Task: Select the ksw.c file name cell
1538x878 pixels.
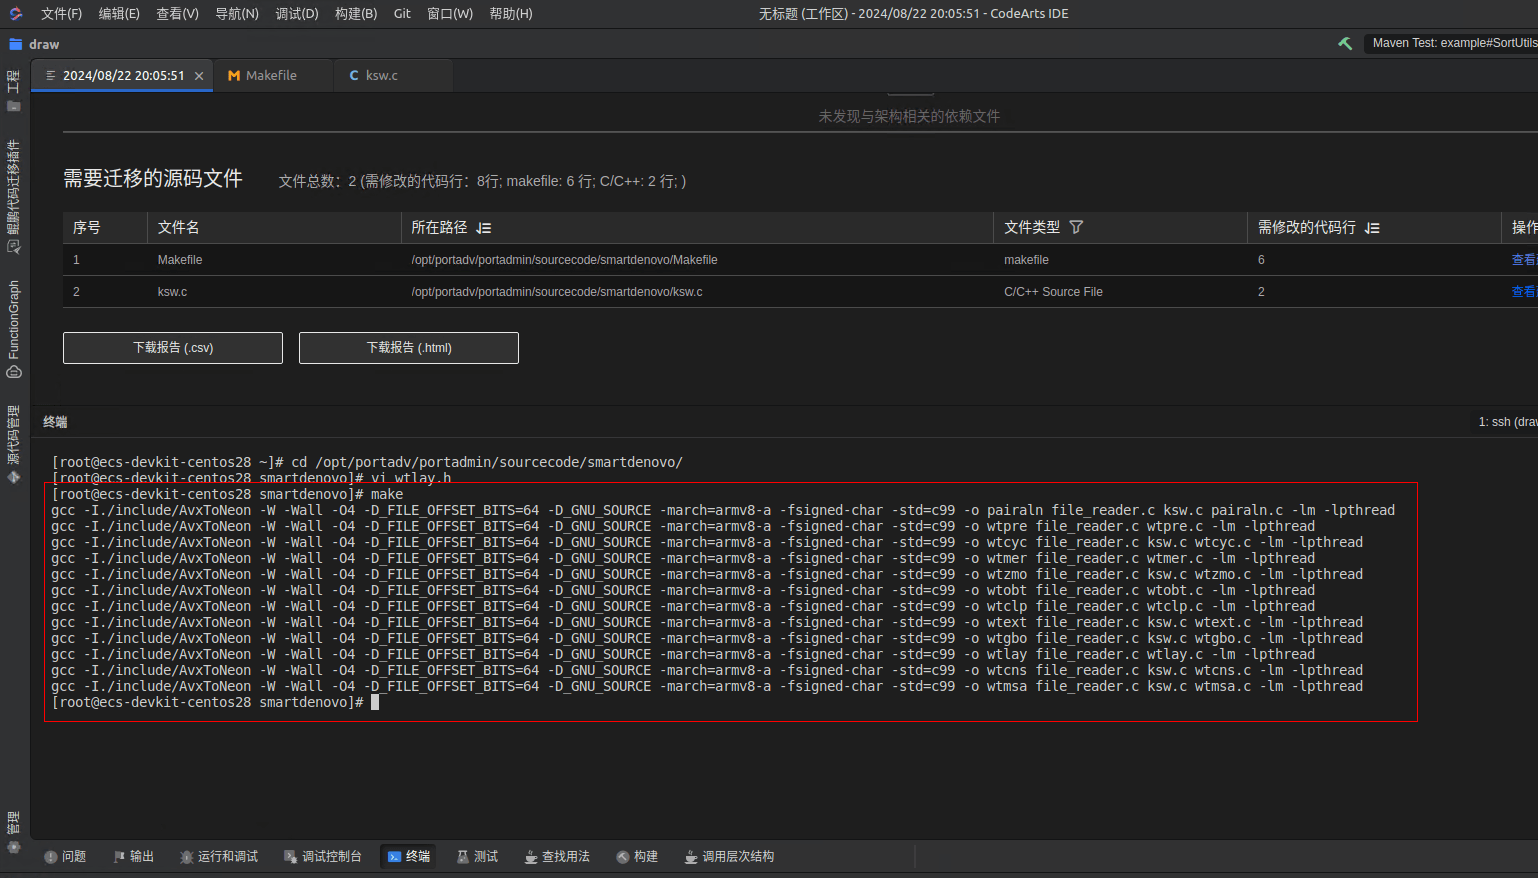Action: click(172, 292)
